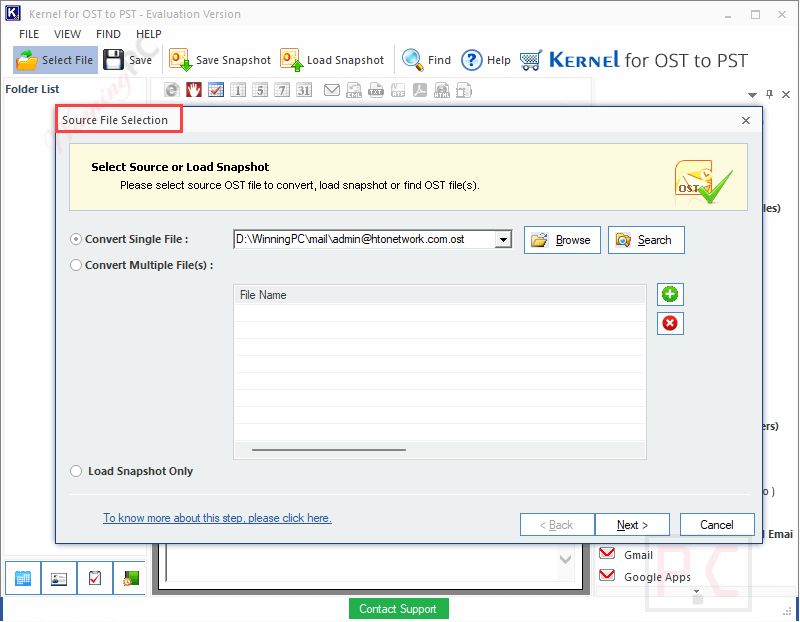This screenshot has width=800, height=622.
Task: Click the envelope MSG save icon
Action: [332, 90]
